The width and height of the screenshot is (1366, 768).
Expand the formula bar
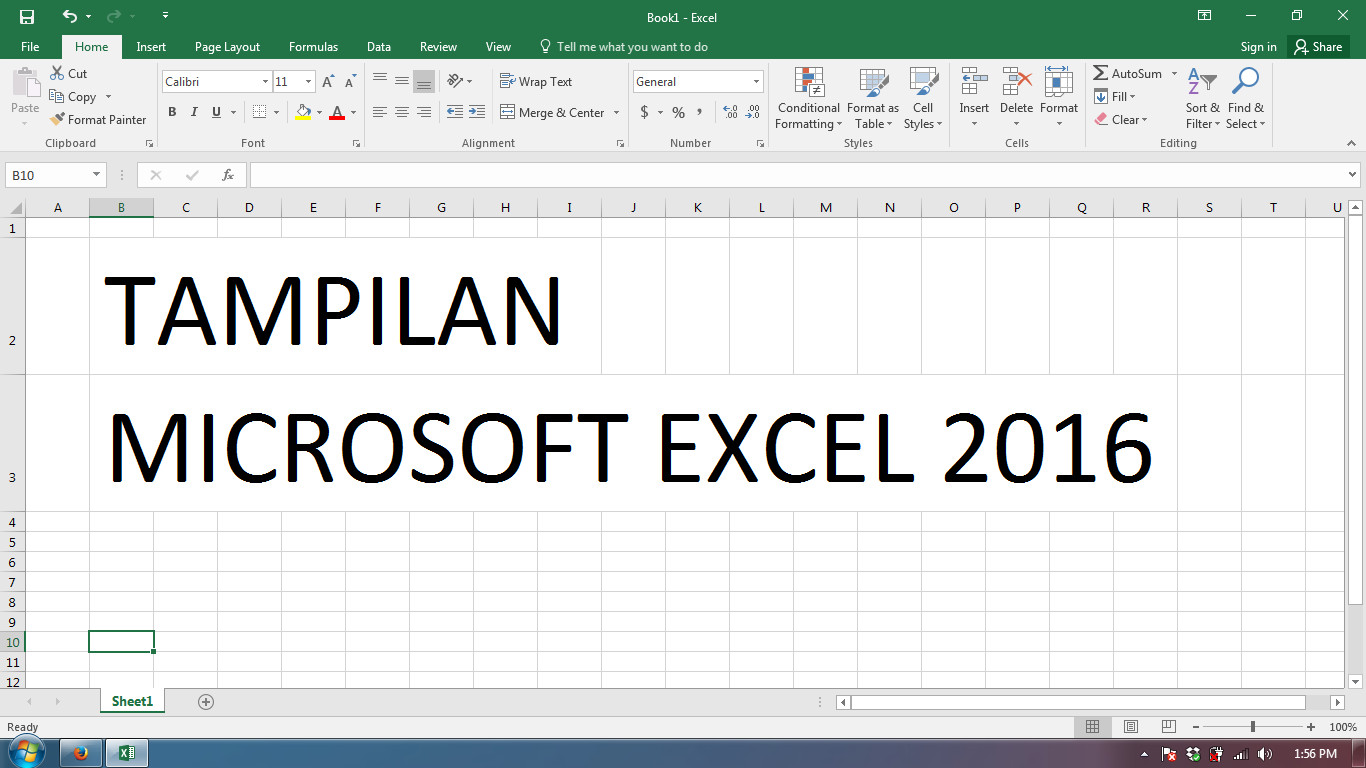tap(1353, 175)
